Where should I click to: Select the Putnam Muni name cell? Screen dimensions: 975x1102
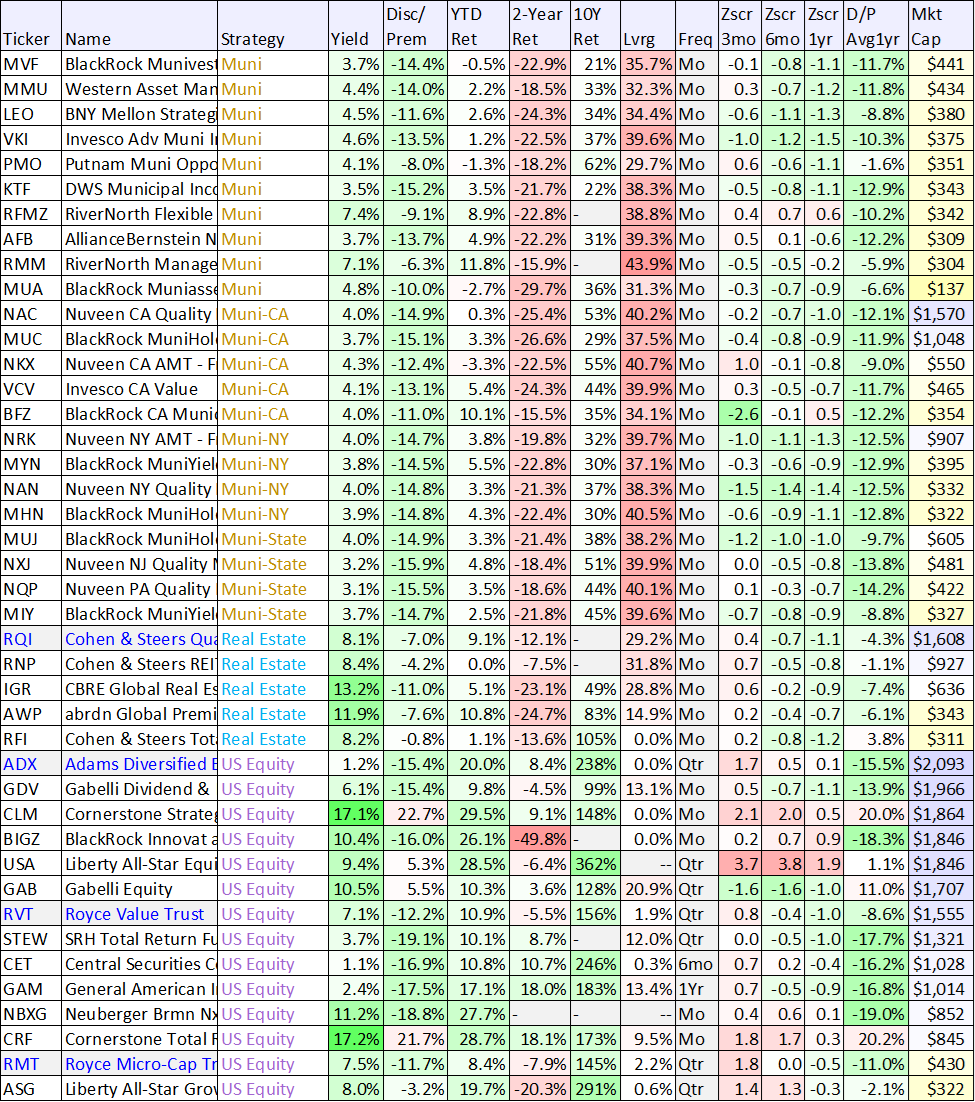[139, 164]
